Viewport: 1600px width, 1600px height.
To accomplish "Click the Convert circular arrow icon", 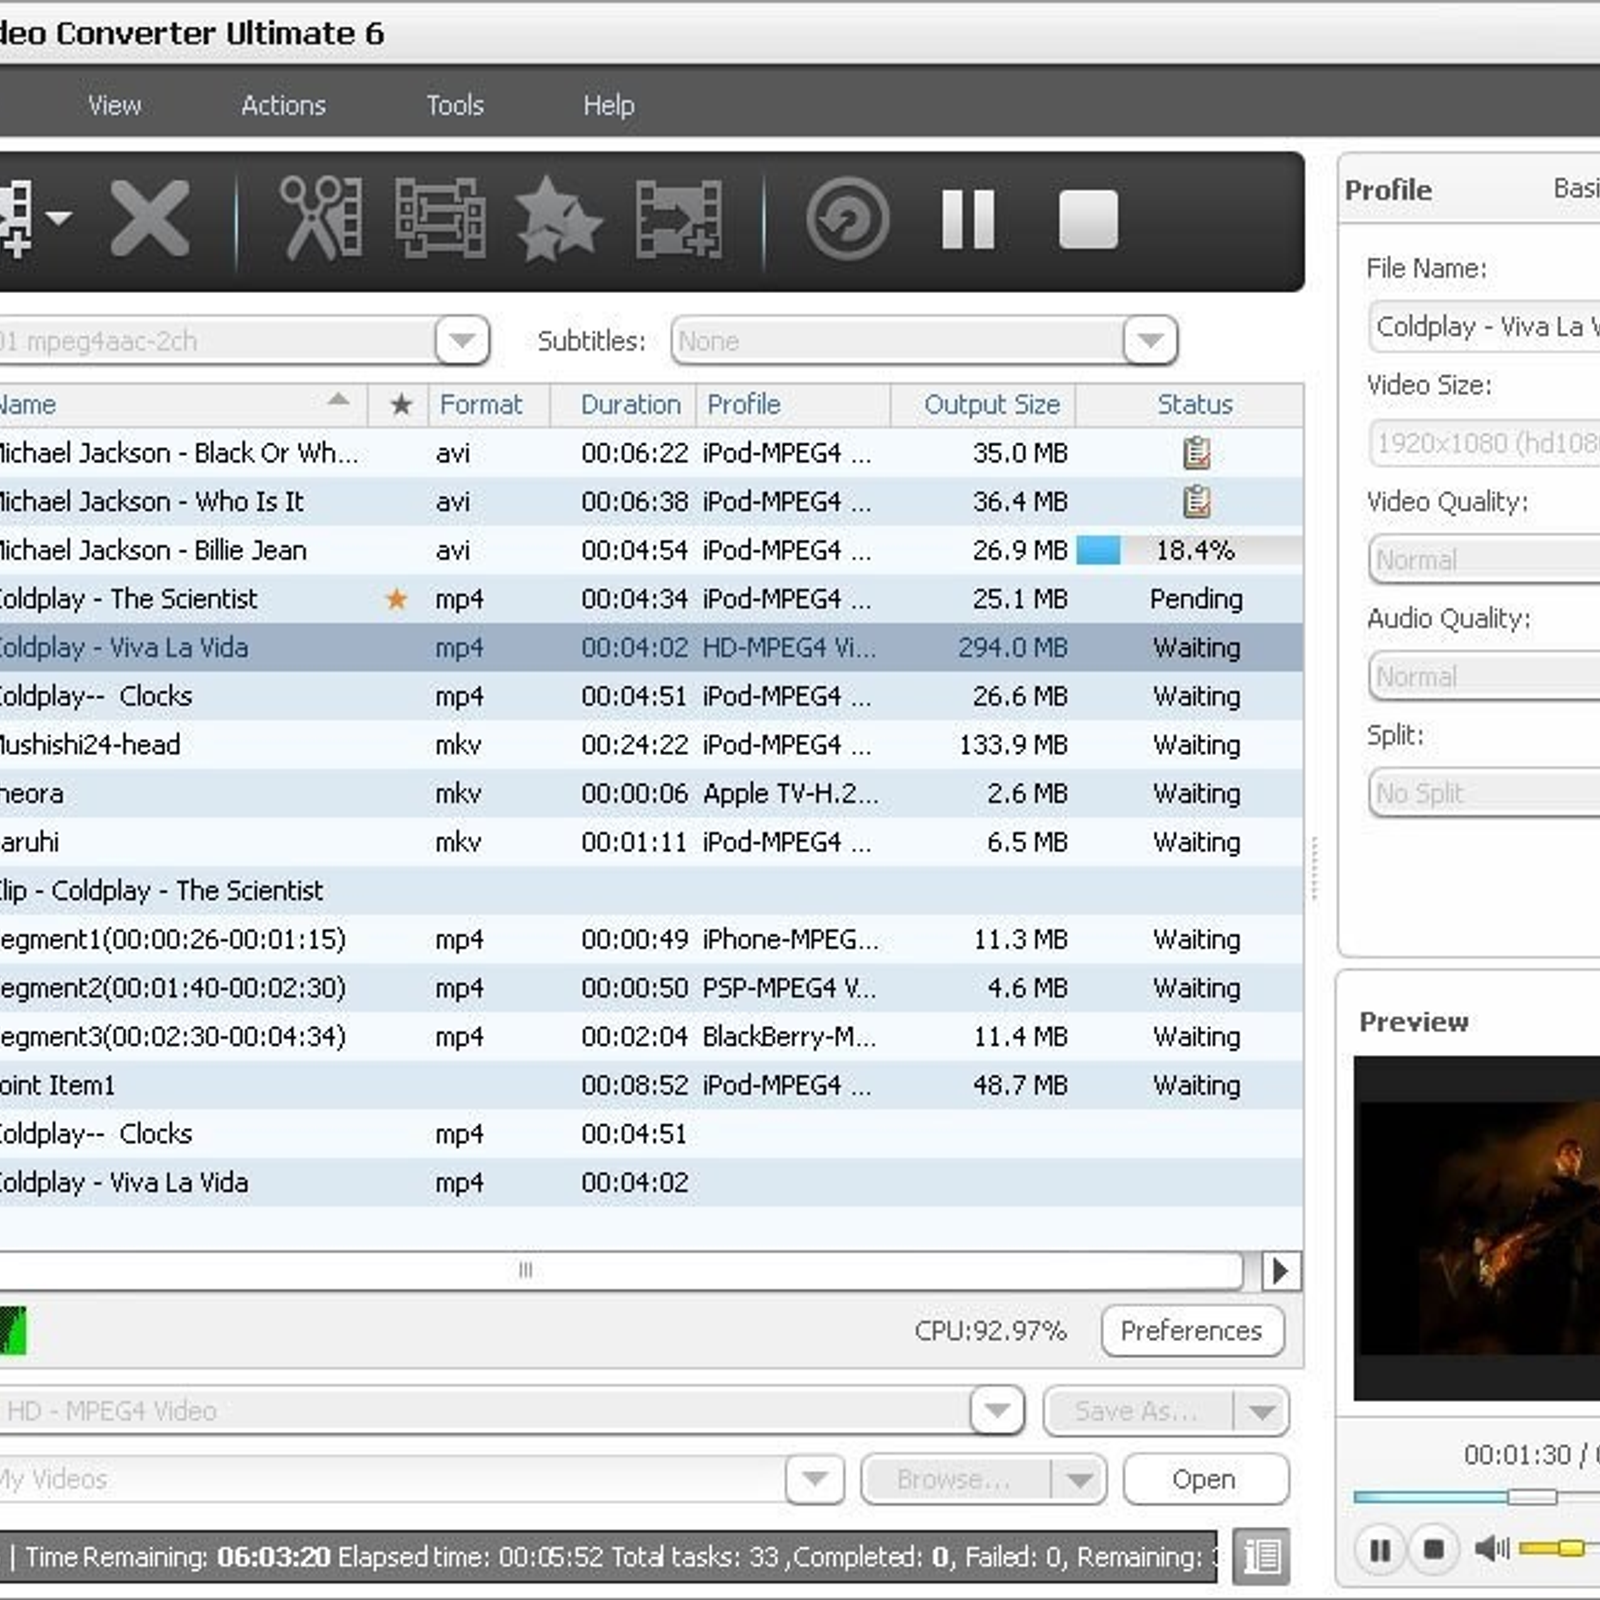I will pyautogui.click(x=847, y=218).
